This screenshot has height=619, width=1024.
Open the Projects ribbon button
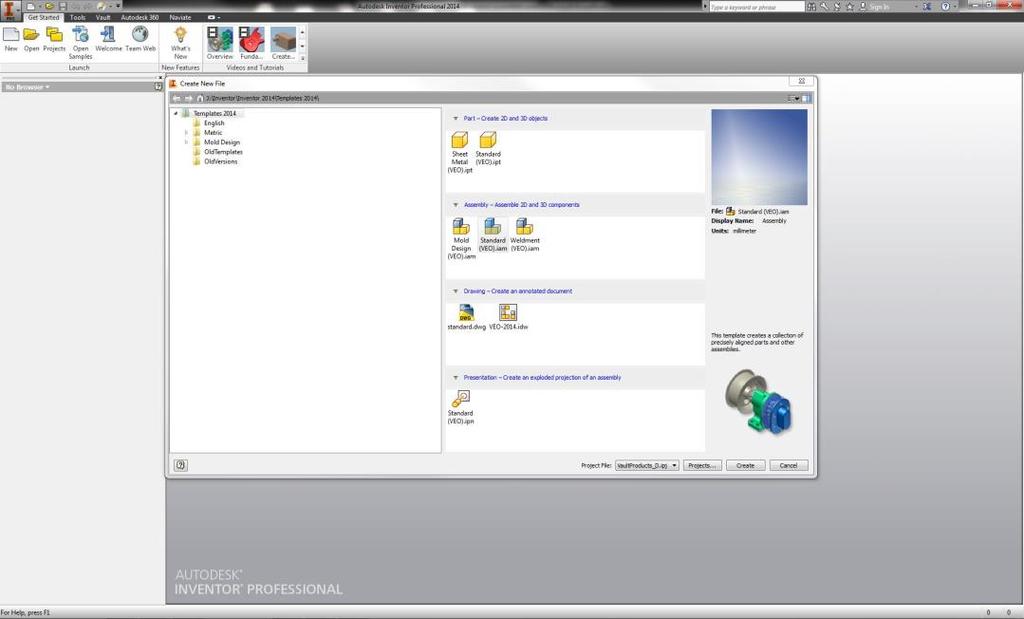[x=54, y=39]
